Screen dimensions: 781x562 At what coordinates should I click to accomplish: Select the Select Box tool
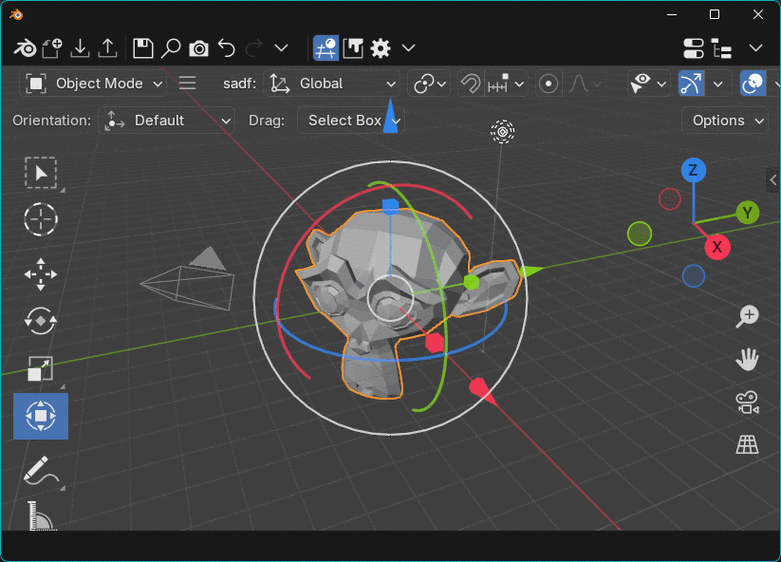pos(41,173)
